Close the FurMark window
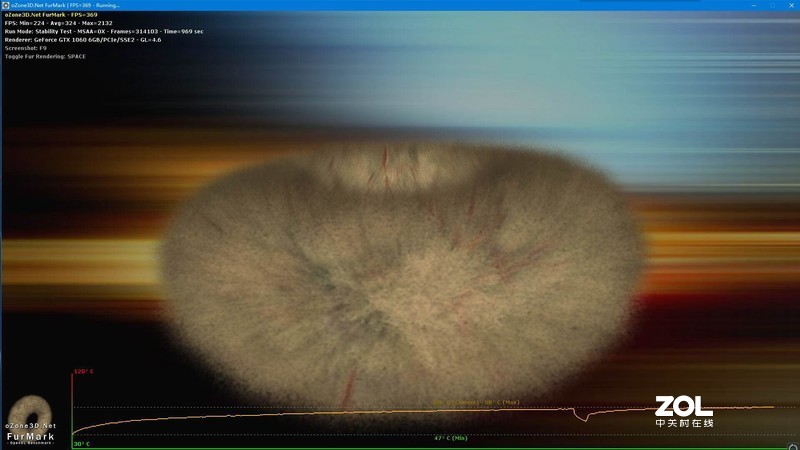Image resolution: width=800 pixels, height=450 pixels. 791,5
